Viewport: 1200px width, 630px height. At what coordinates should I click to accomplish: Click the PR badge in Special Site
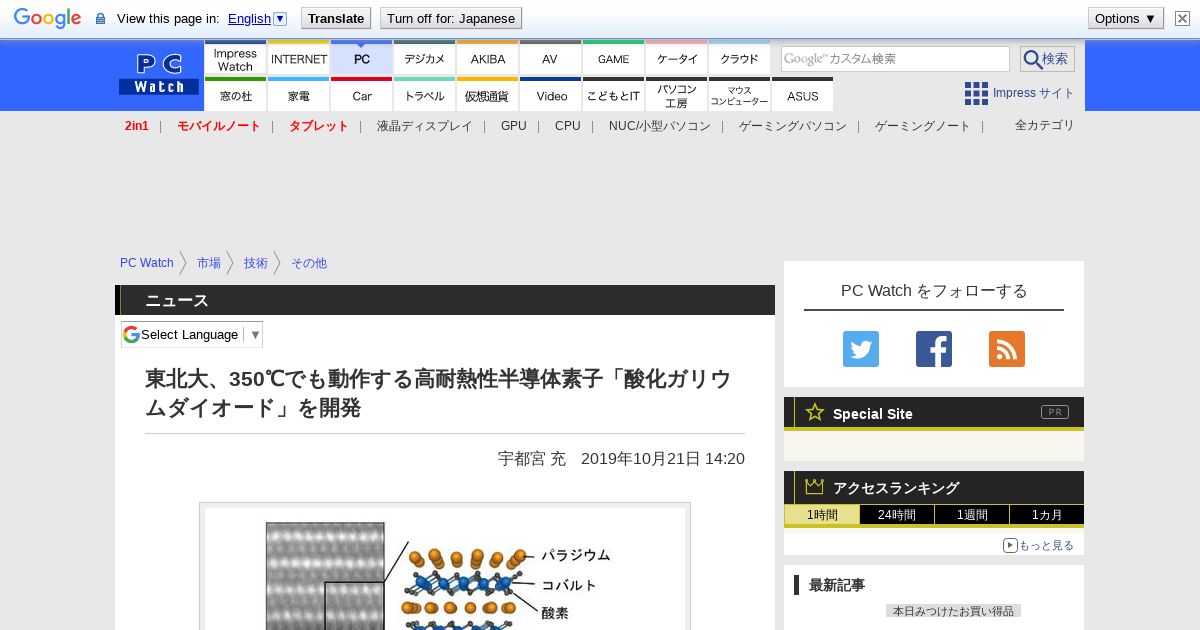[x=1055, y=412]
